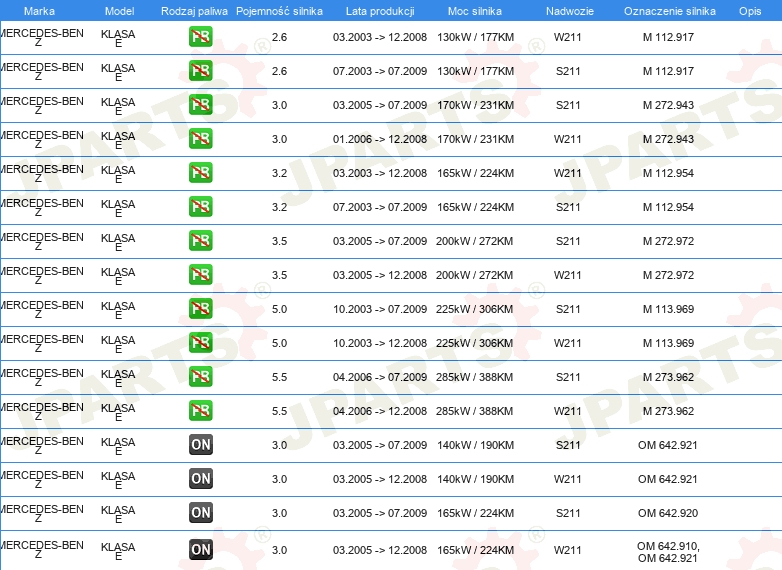This screenshot has height=570, width=782.
Task: Click M 112.917 in the W211 row
Action: pyautogui.click(x=668, y=37)
